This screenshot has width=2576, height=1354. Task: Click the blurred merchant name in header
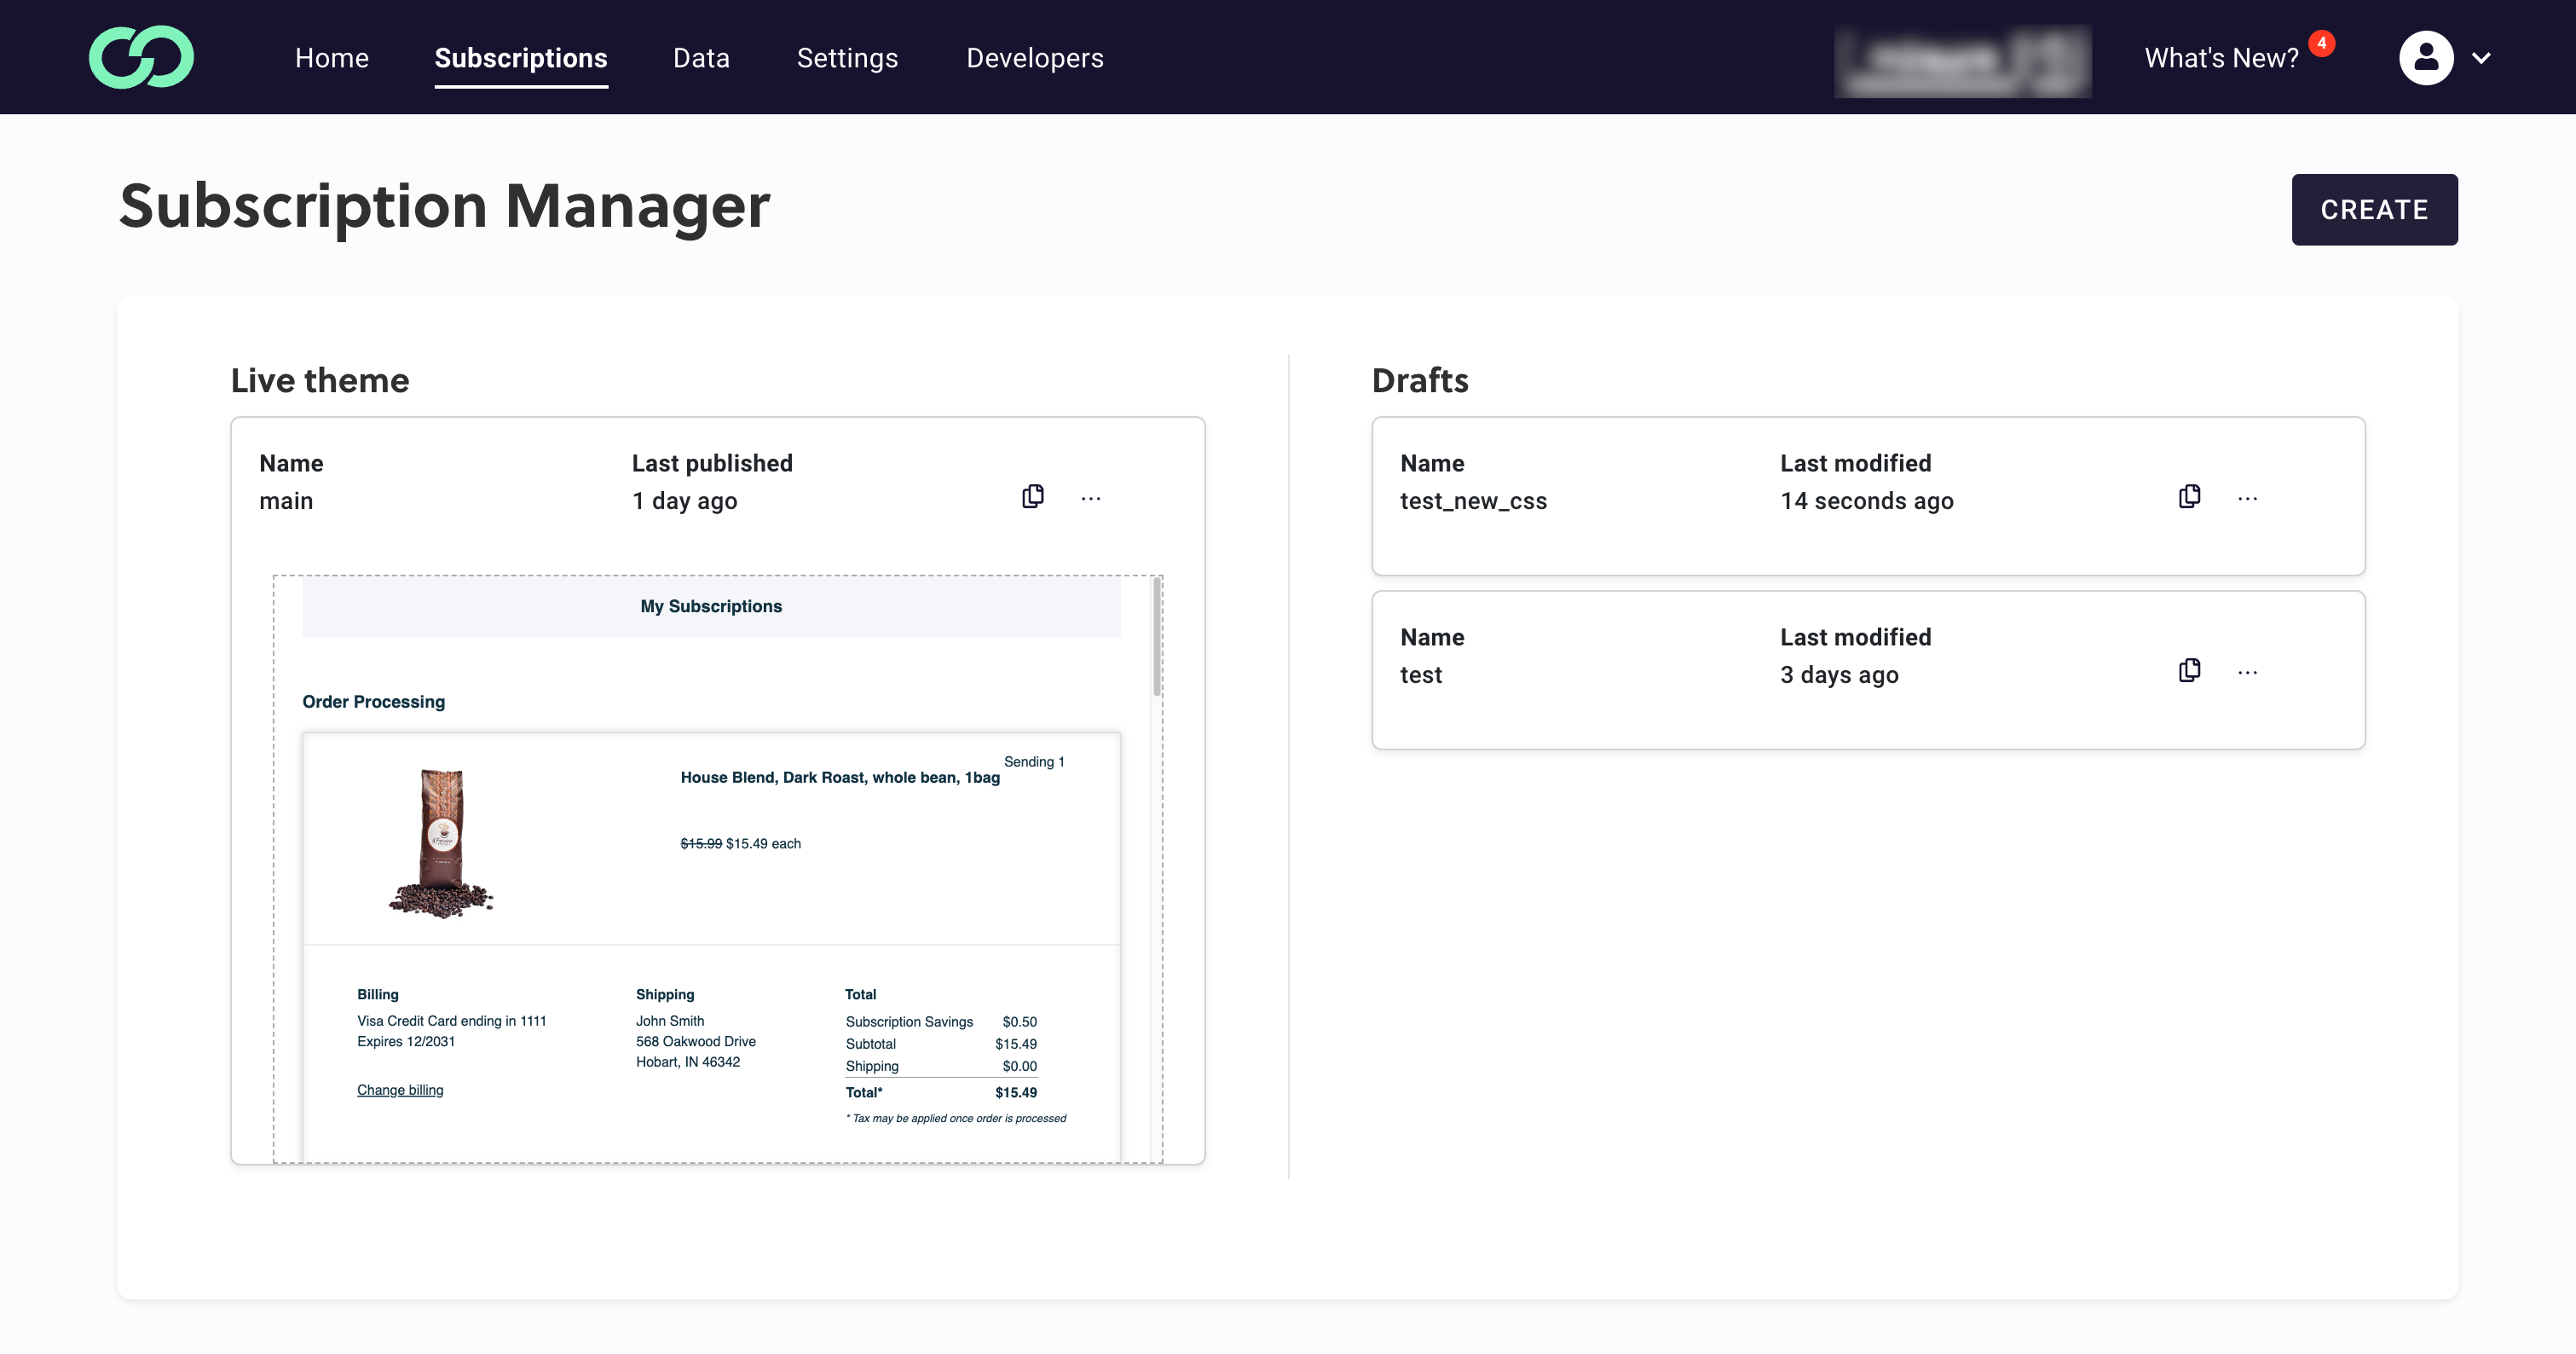tap(1962, 61)
